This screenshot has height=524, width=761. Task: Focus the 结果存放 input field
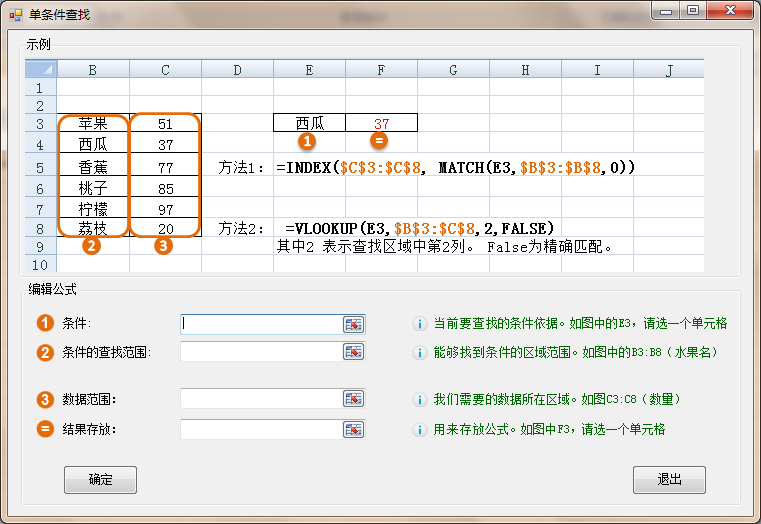click(x=260, y=429)
